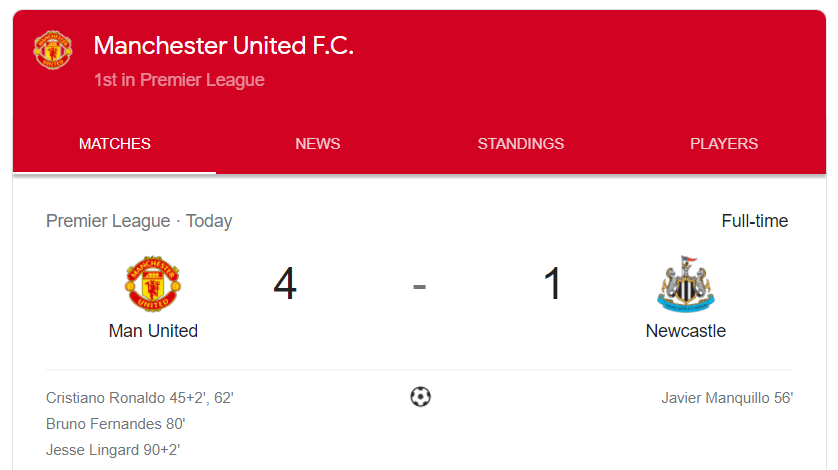
Task: Click the Man United team name
Action: pyautogui.click(x=153, y=331)
